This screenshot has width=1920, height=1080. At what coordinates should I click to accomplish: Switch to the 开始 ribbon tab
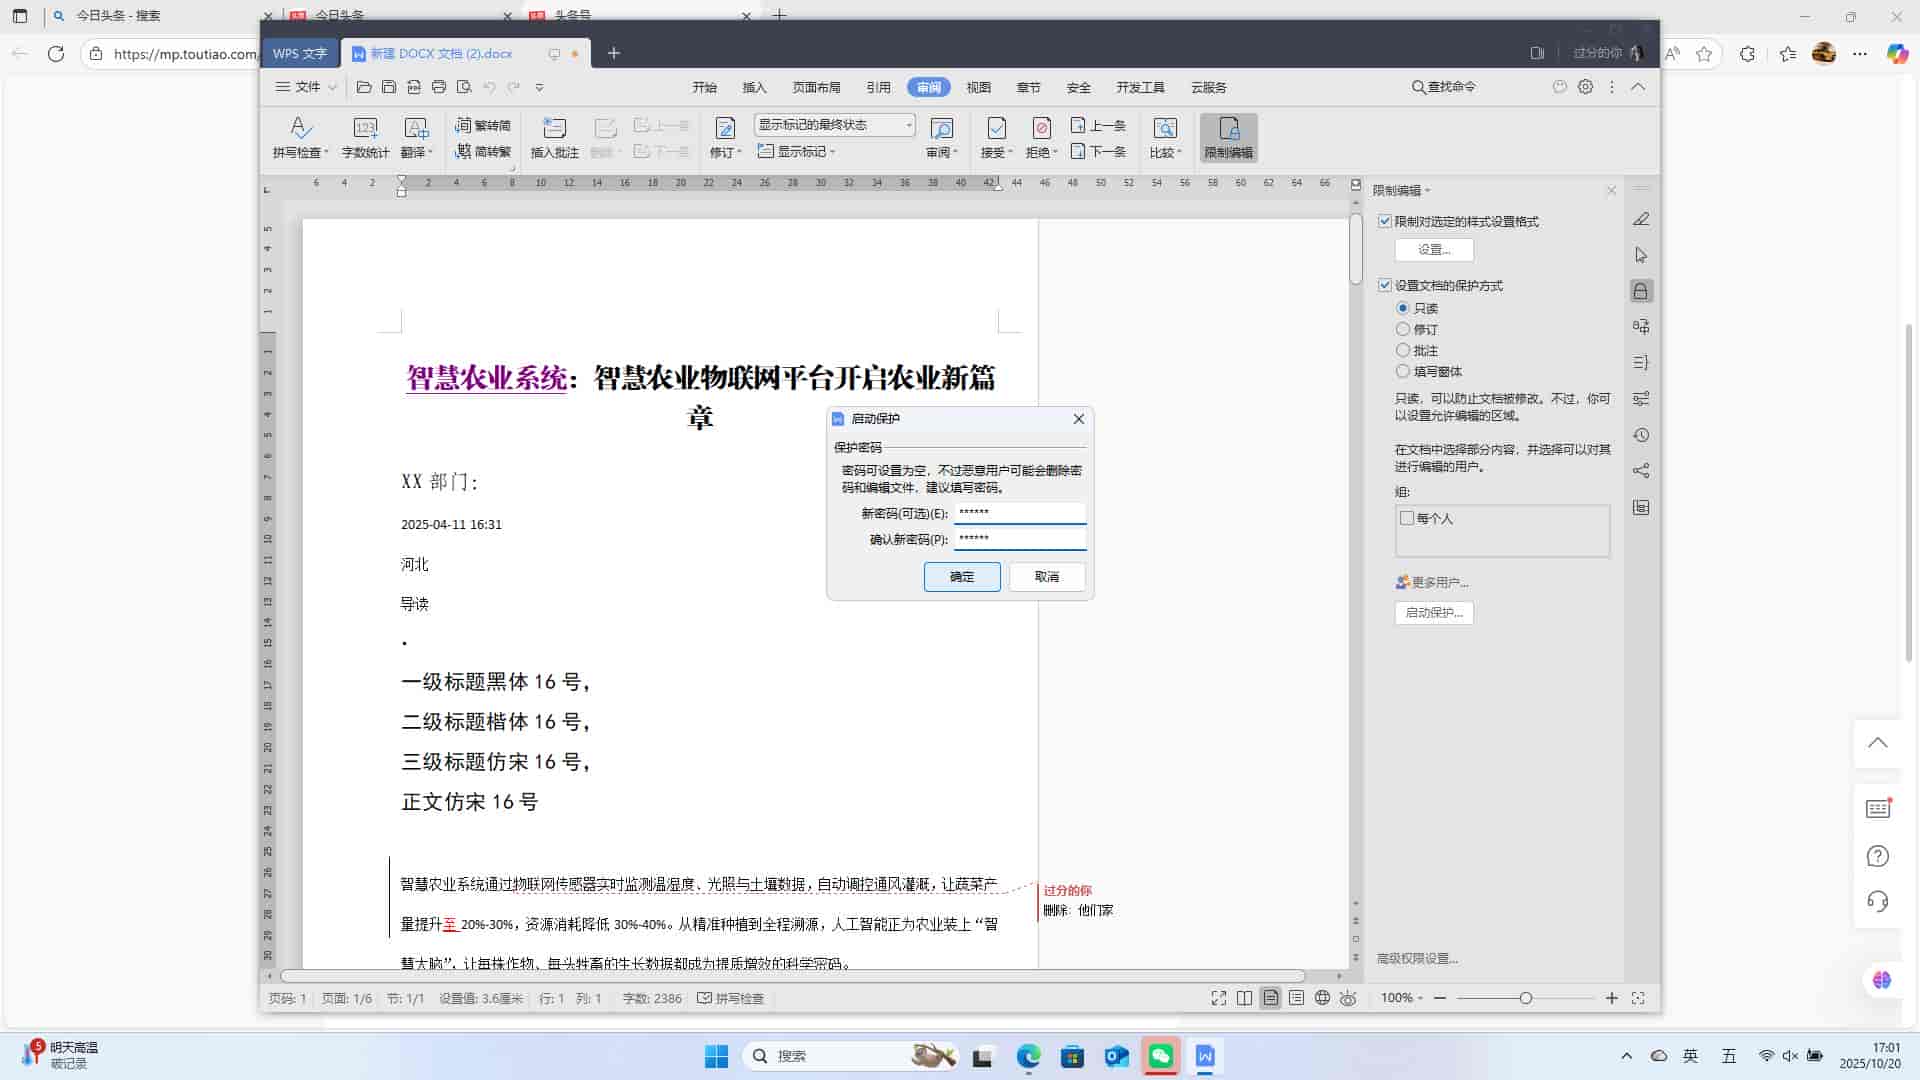[x=705, y=87]
